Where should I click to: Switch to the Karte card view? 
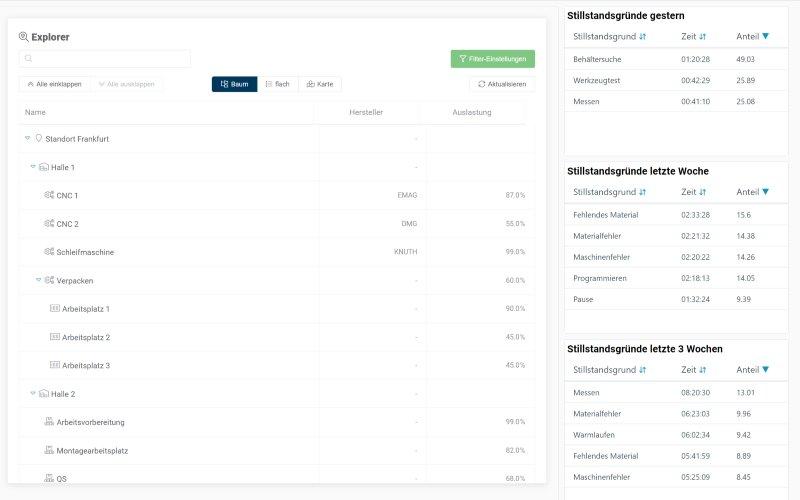click(320, 84)
